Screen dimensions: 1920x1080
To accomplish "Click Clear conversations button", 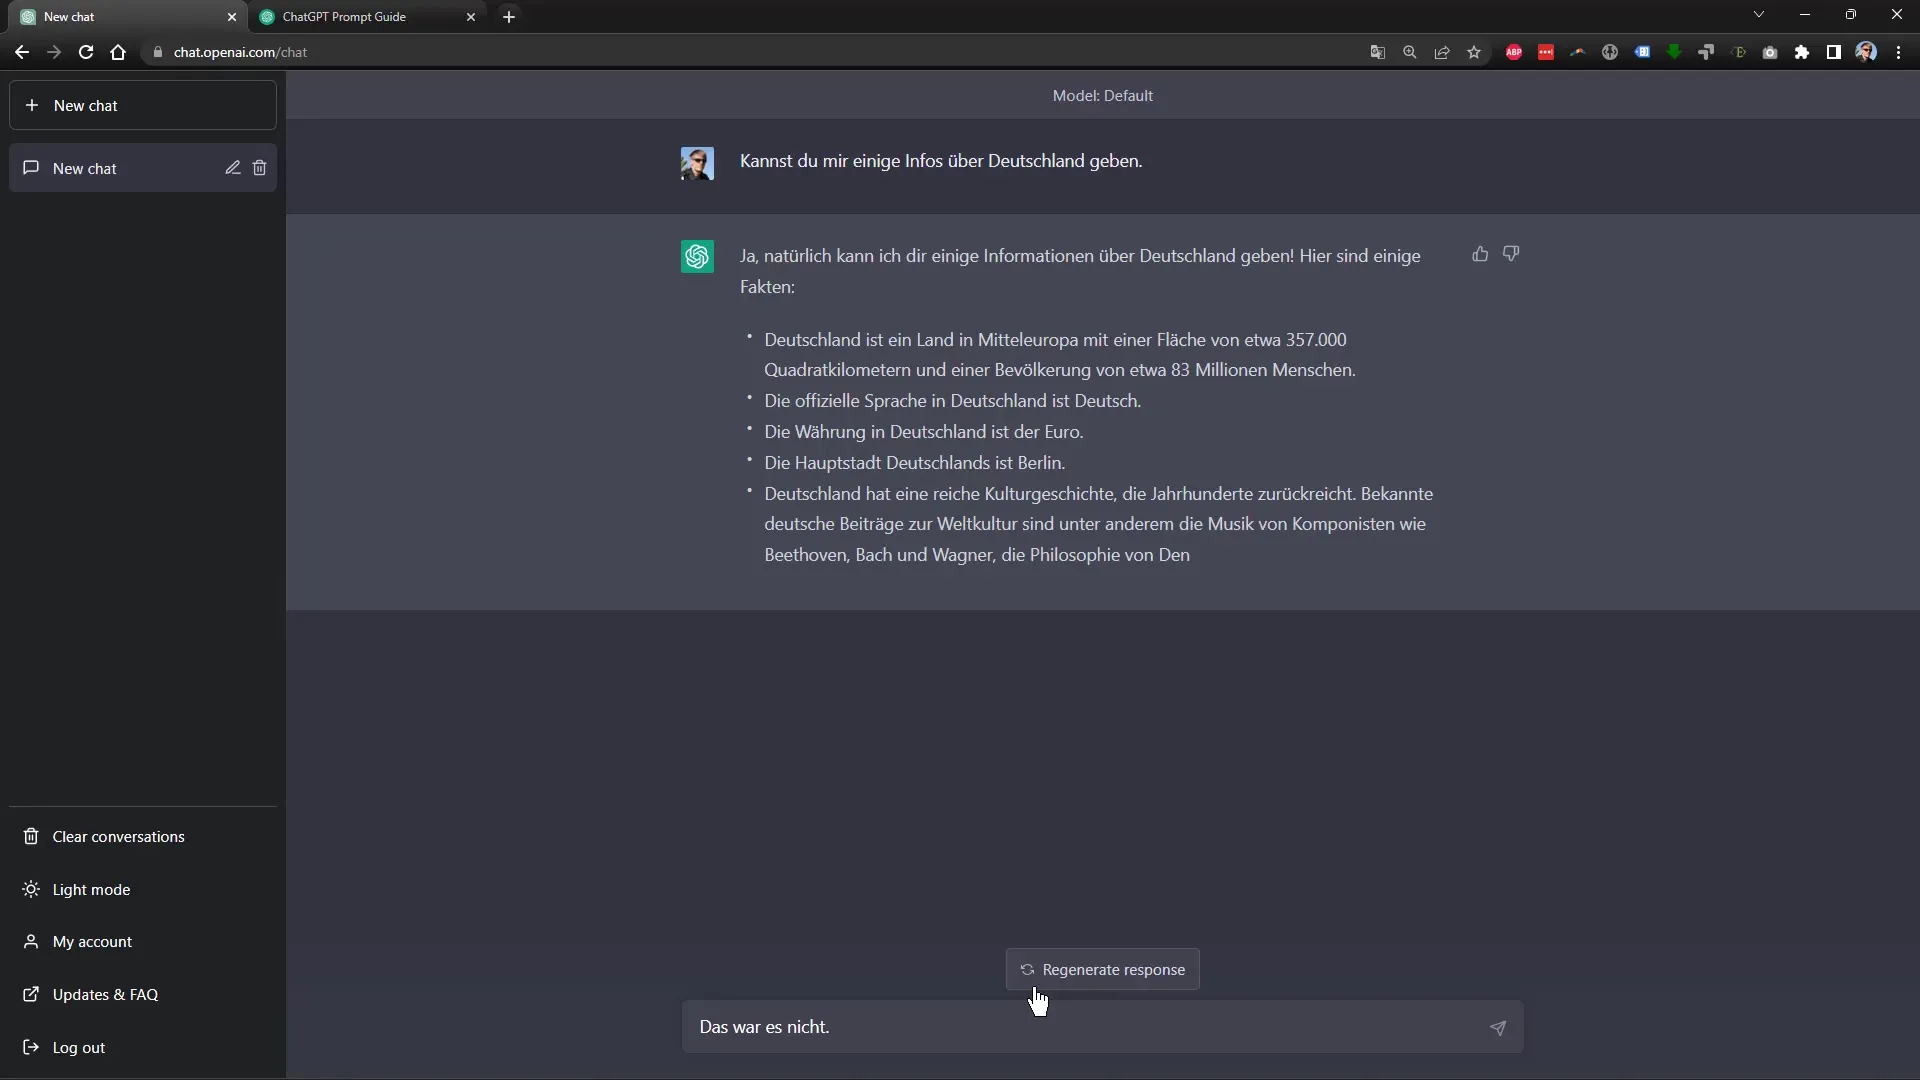I will point(117,836).
